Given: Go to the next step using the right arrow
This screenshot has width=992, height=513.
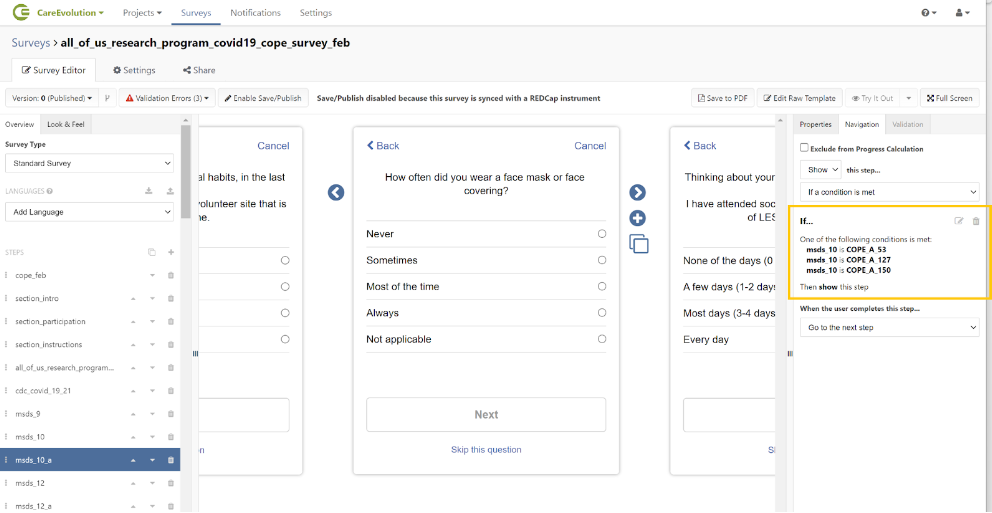Looking at the screenshot, I should [637, 192].
